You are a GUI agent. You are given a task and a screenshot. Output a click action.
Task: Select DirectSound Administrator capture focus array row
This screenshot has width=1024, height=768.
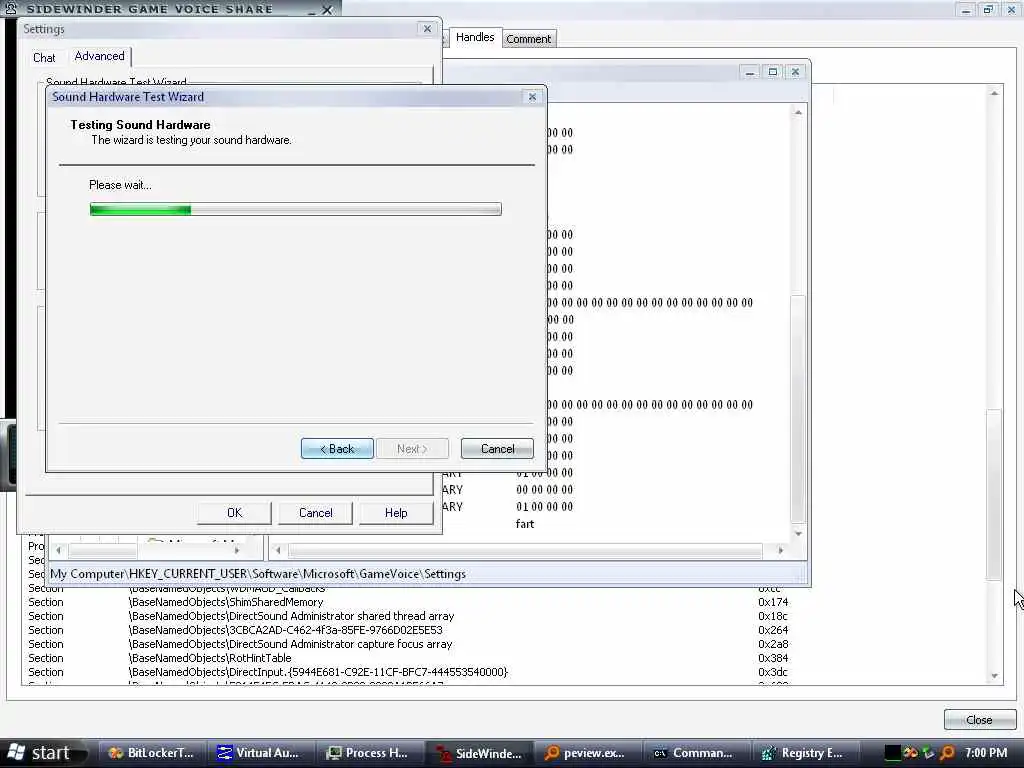coord(408,644)
